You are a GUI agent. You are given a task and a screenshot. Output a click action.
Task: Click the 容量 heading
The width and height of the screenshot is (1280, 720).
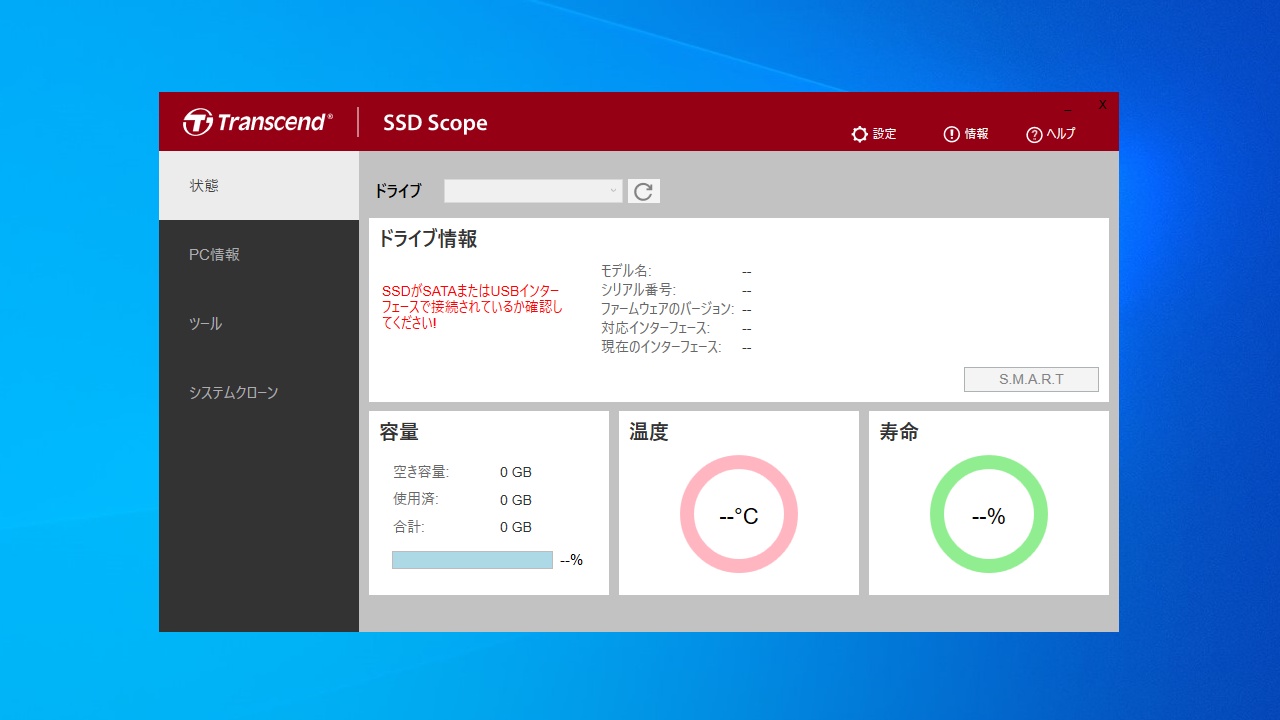click(x=399, y=432)
